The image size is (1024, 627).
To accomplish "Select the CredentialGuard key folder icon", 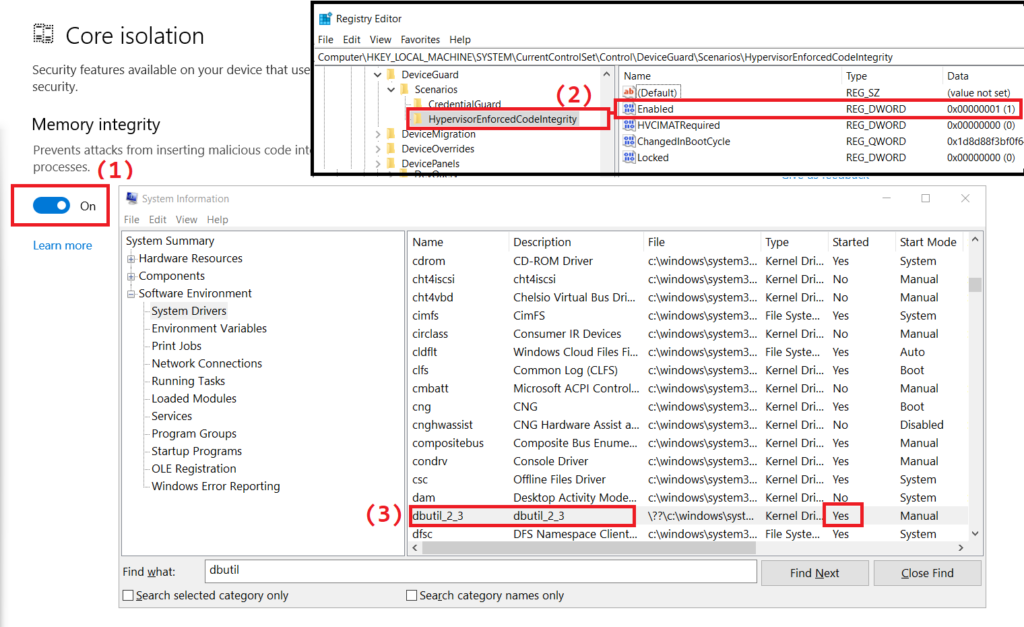I will pyautogui.click(x=418, y=104).
